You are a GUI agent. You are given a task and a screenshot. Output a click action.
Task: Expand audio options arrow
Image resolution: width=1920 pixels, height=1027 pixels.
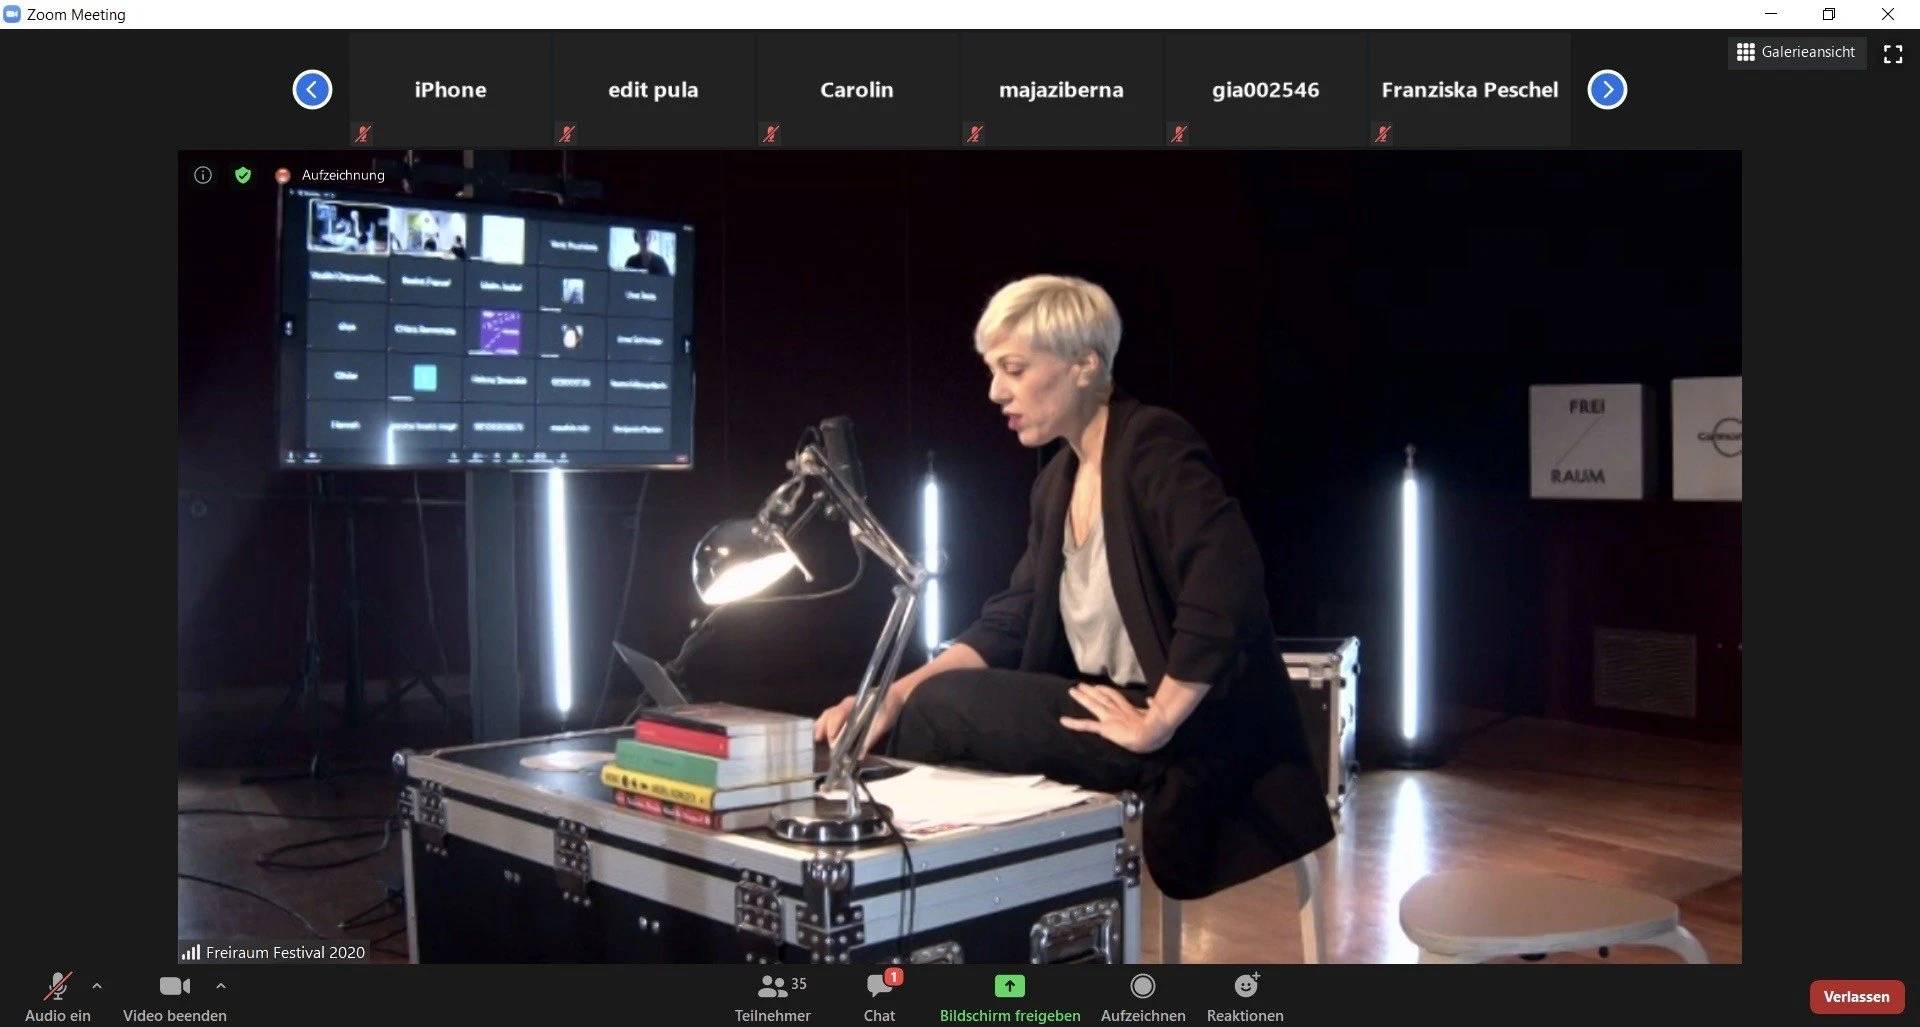coord(97,986)
